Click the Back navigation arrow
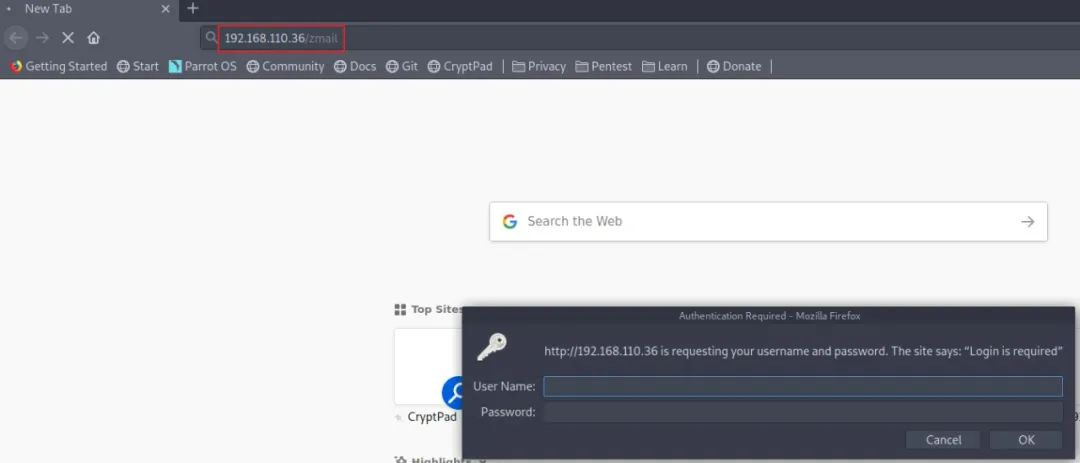 click(17, 38)
